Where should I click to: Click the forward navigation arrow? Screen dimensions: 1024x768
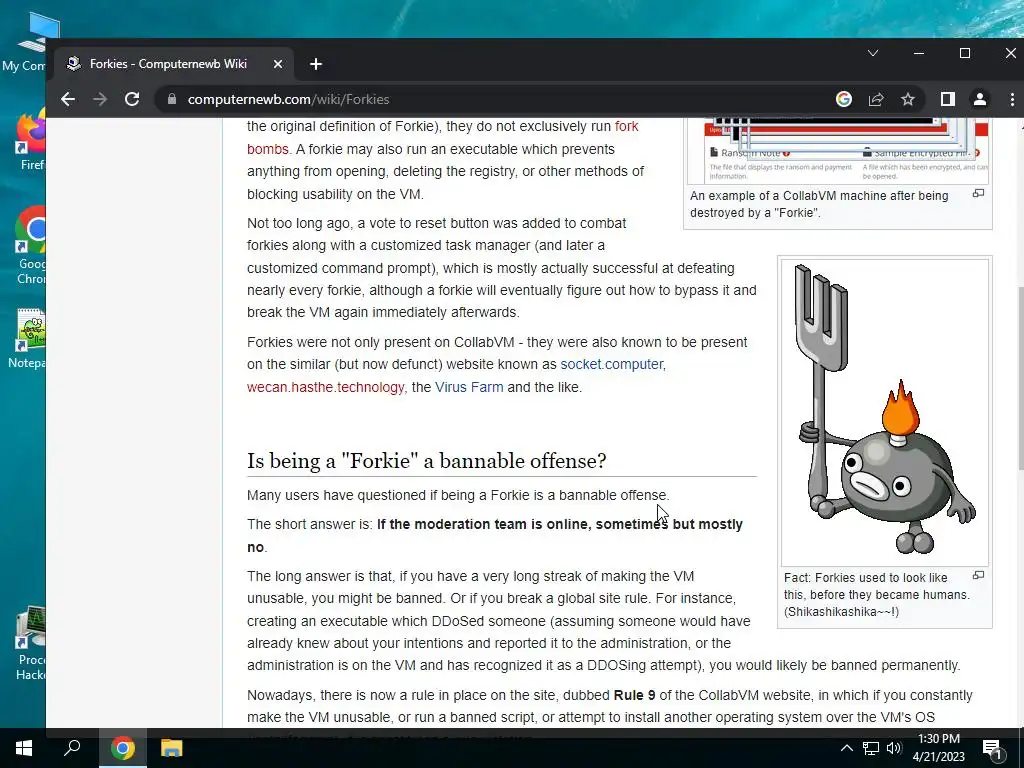coord(100,99)
